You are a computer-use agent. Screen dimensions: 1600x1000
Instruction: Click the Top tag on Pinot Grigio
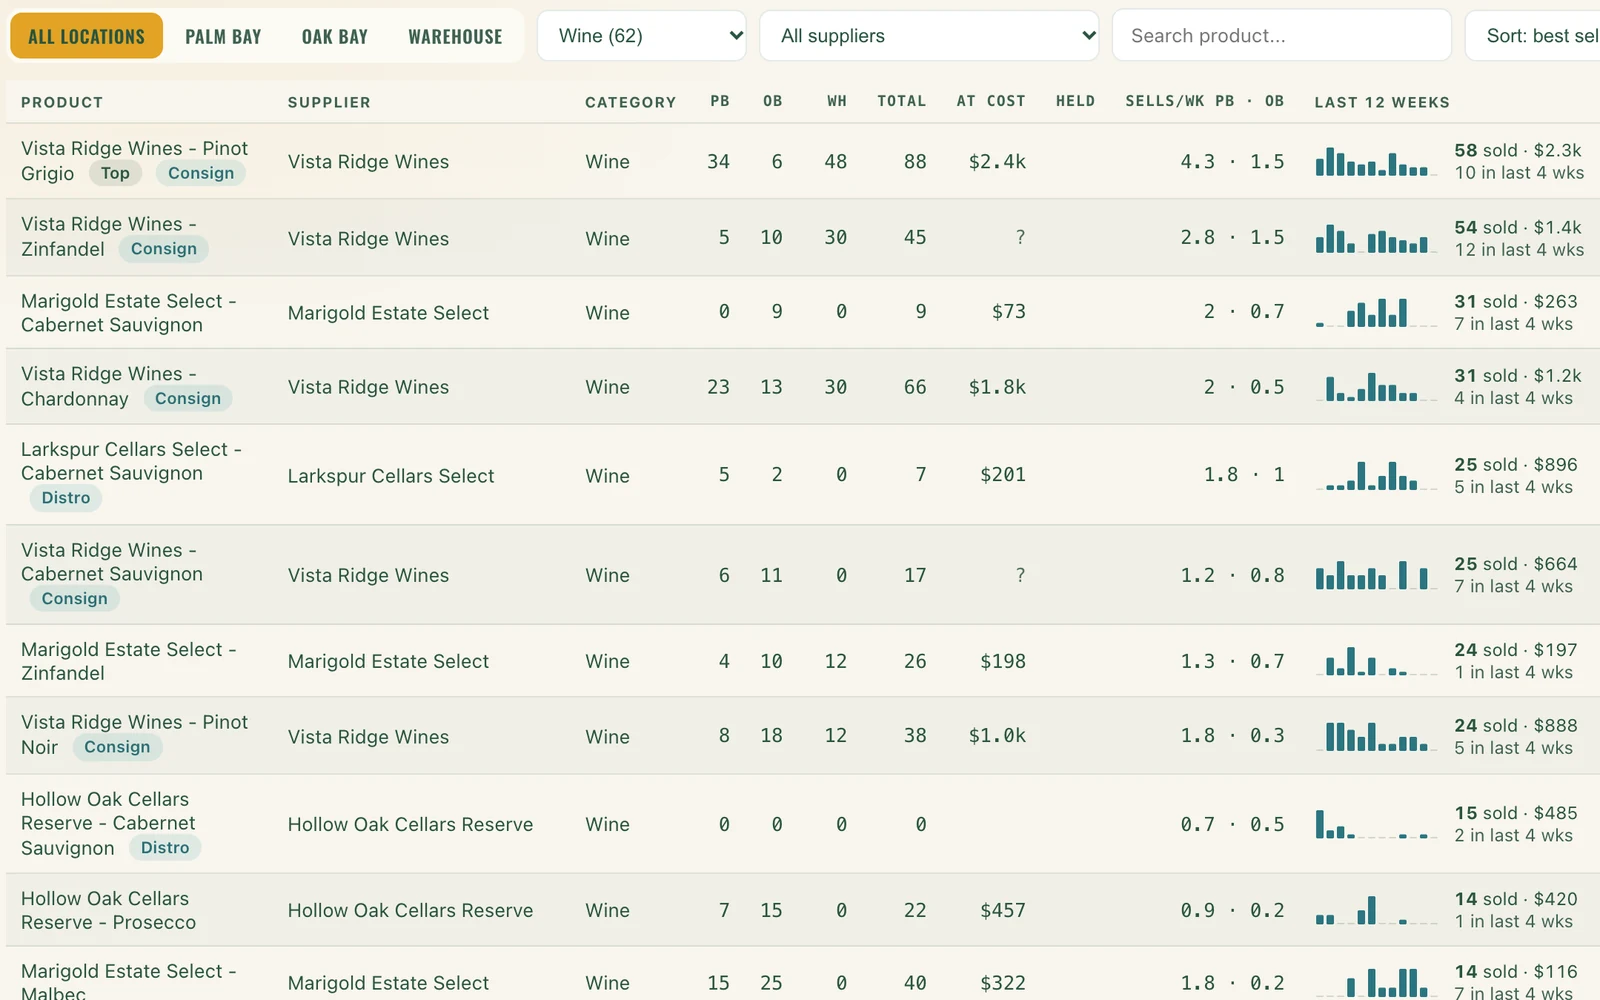point(115,173)
